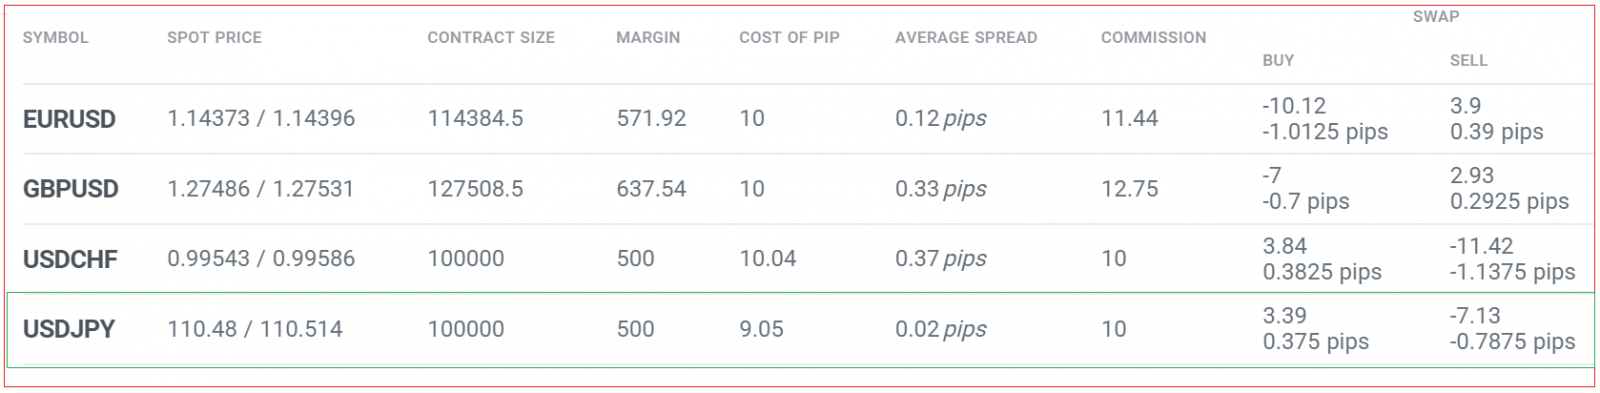The width and height of the screenshot is (1600, 393).
Task: Click GBPUSD contract size 127508.5
Action: tap(475, 188)
